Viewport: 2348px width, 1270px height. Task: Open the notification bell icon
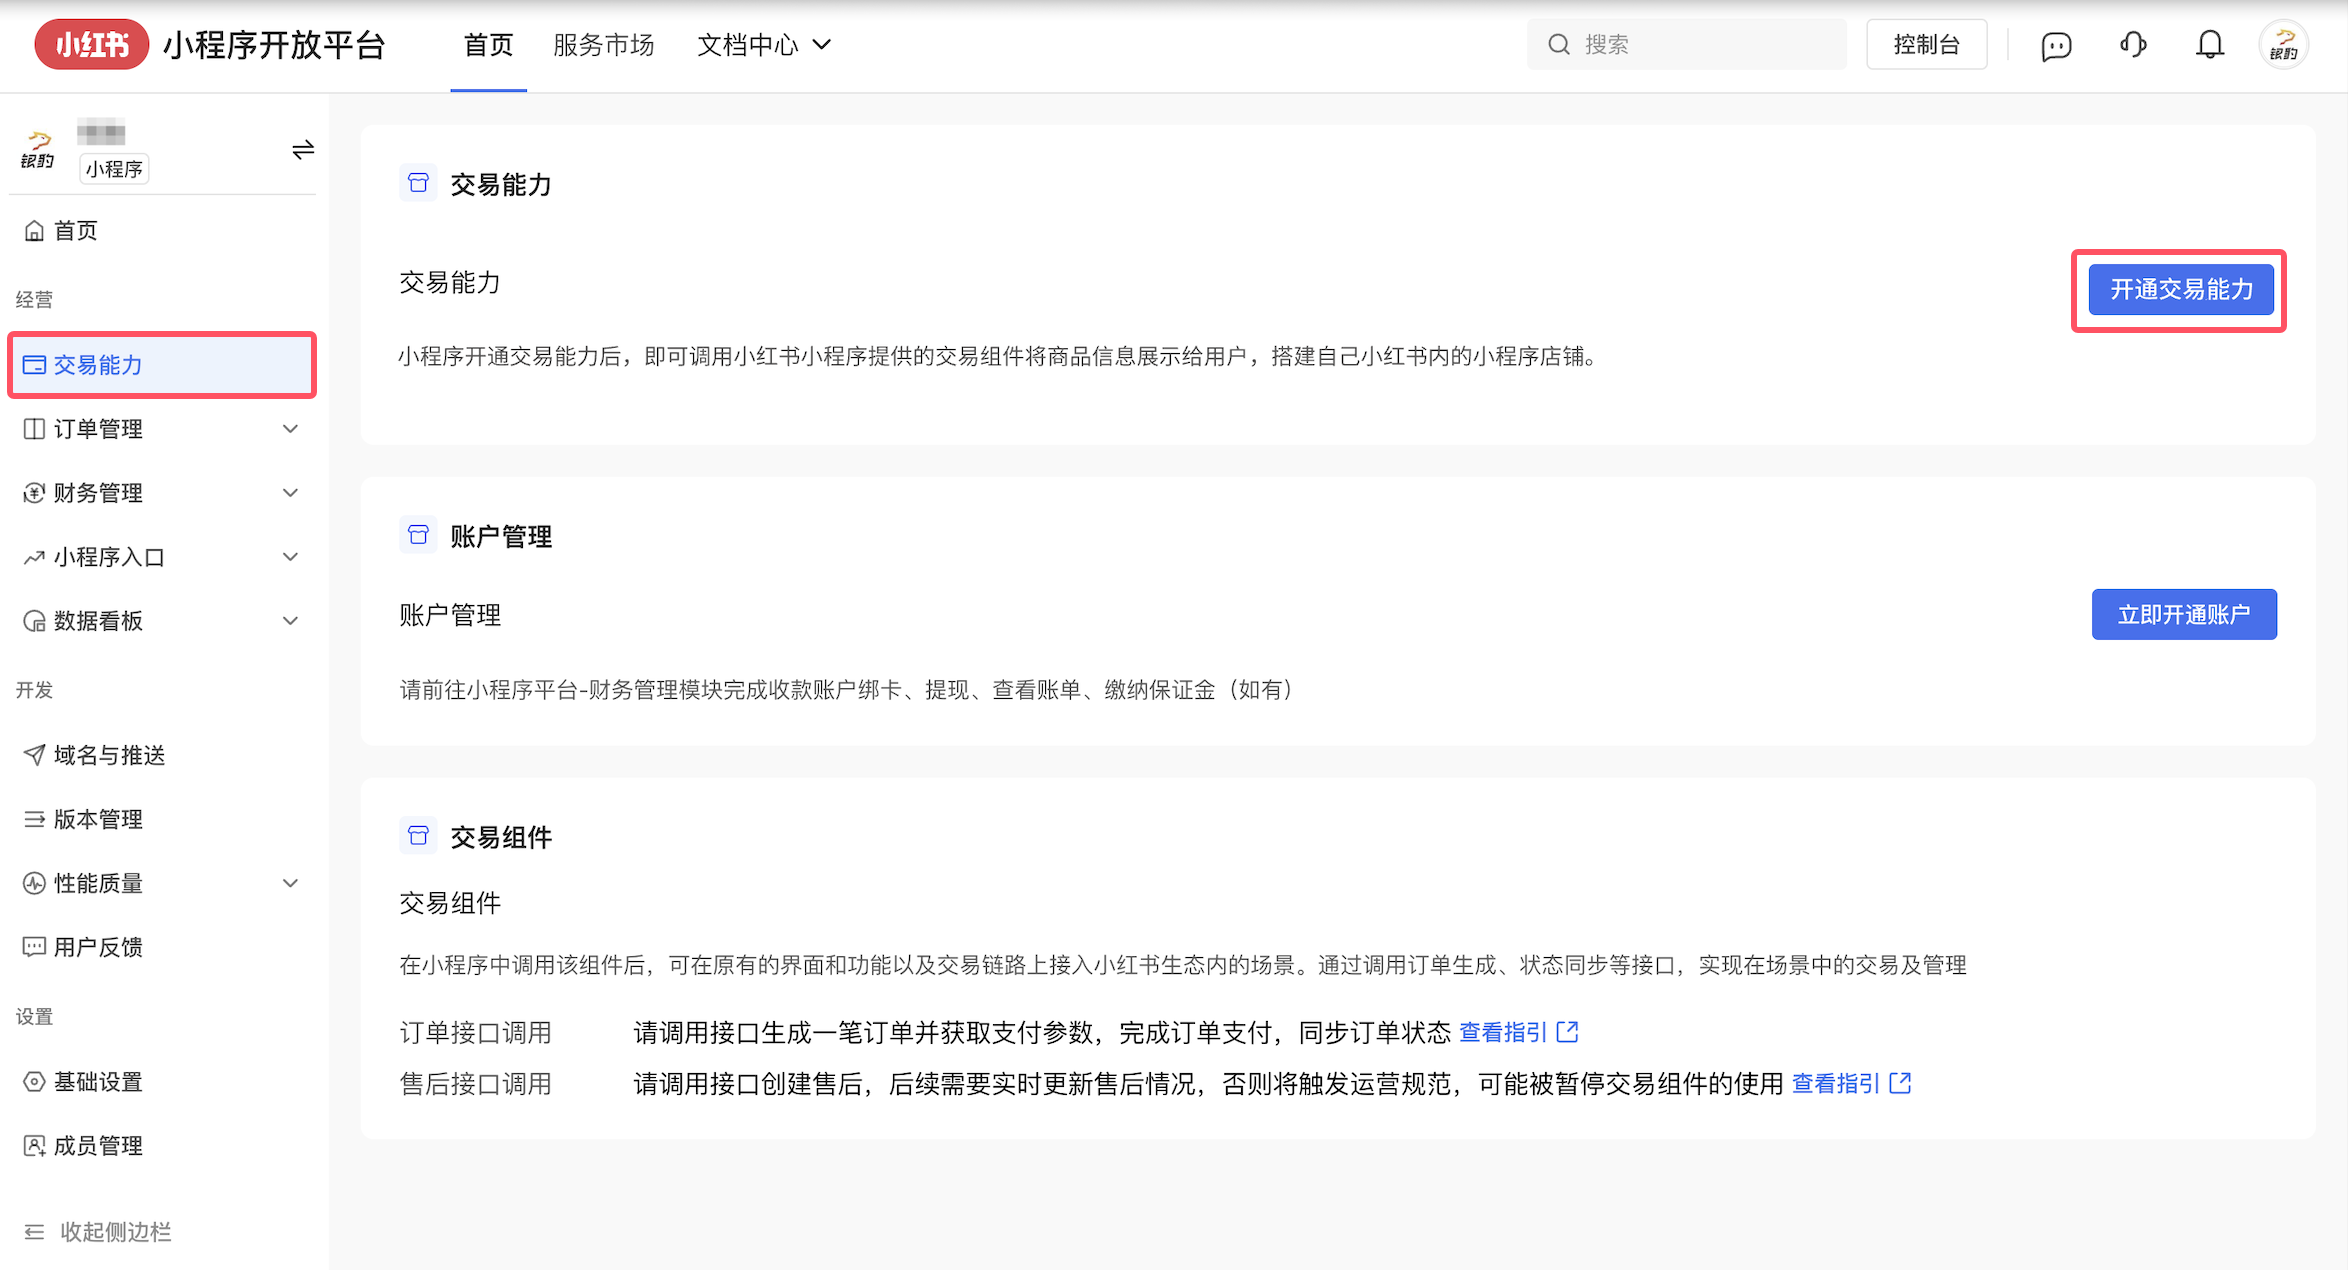(x=2209, y=44)
